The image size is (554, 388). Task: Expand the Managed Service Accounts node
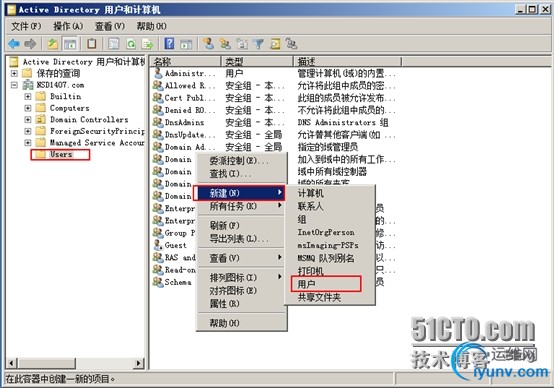pos(28,143)
